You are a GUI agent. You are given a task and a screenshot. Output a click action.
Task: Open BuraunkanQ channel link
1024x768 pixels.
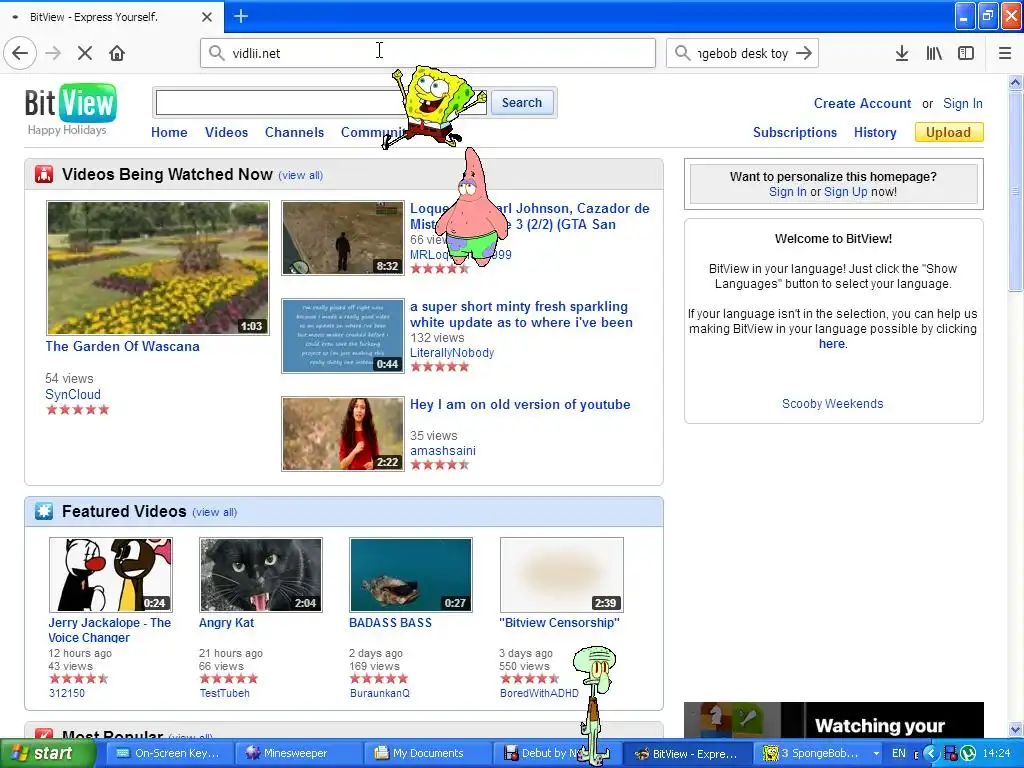pos(379,693)
